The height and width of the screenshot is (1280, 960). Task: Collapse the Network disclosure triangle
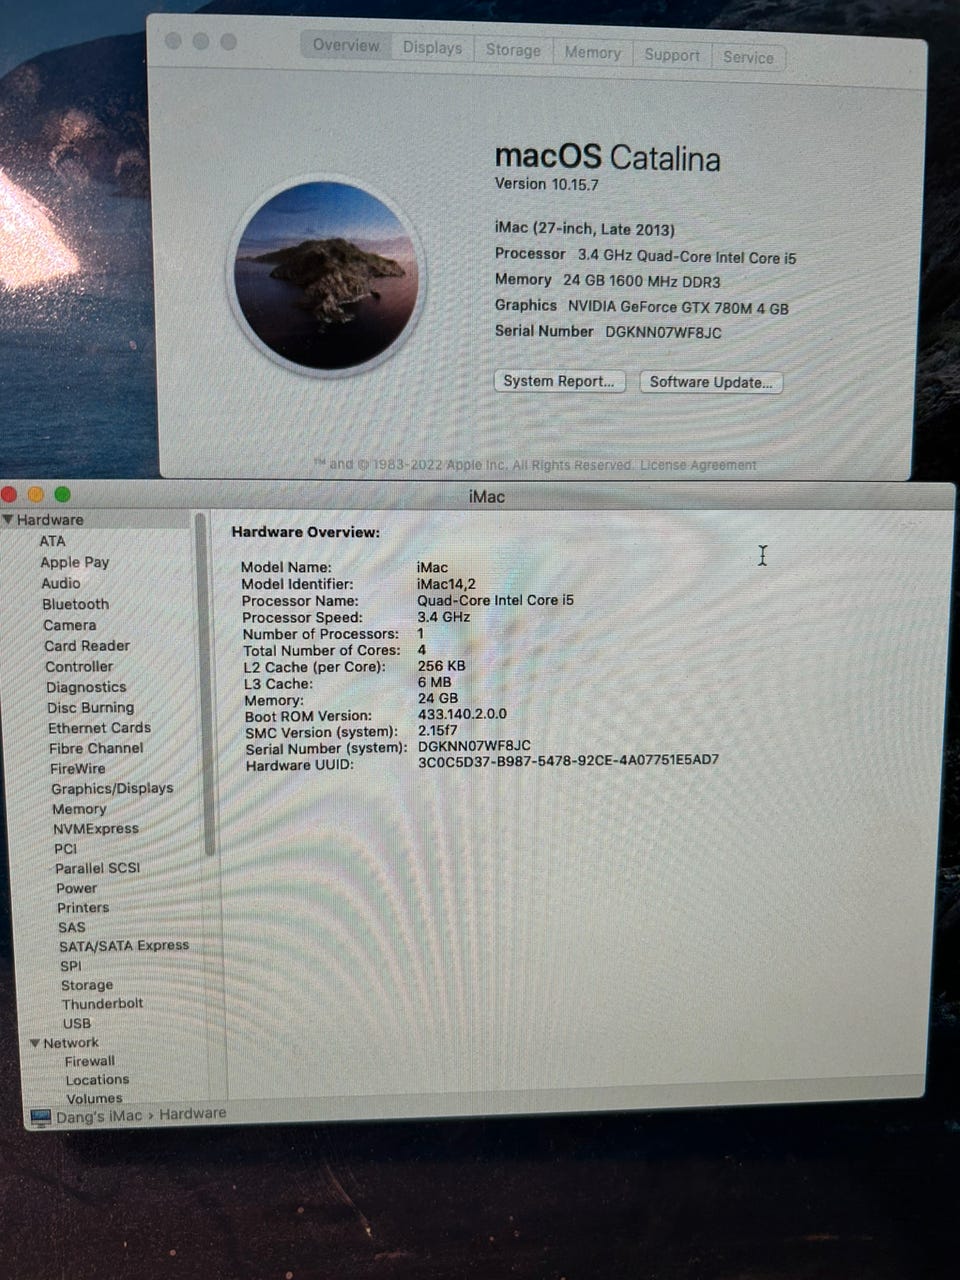click(35, 1043)
